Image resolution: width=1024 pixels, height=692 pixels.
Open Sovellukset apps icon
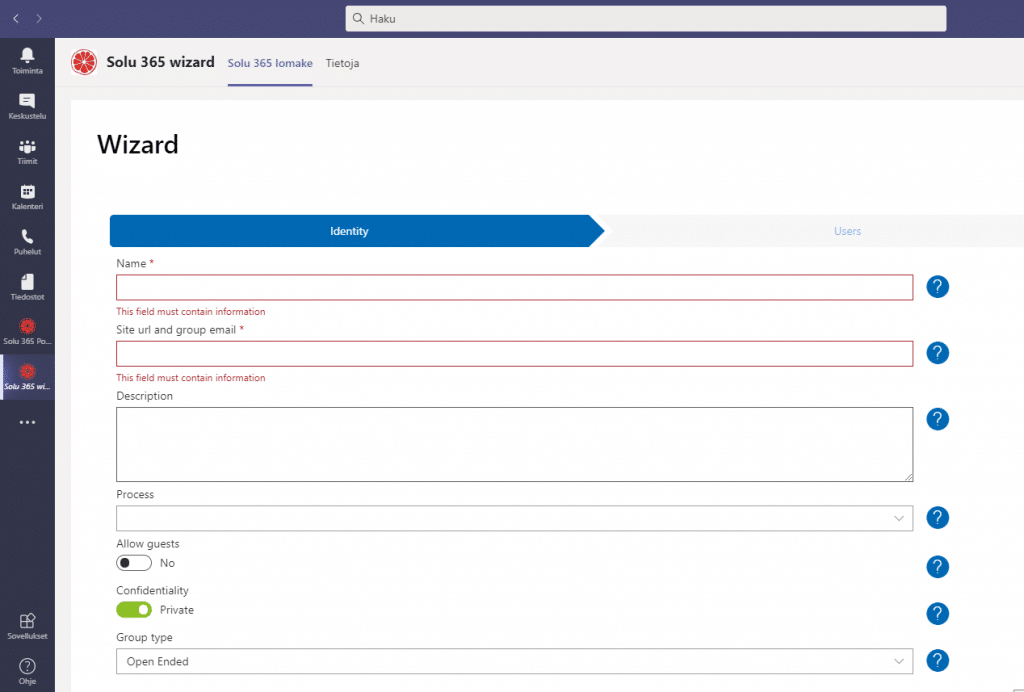pos(27,624)
